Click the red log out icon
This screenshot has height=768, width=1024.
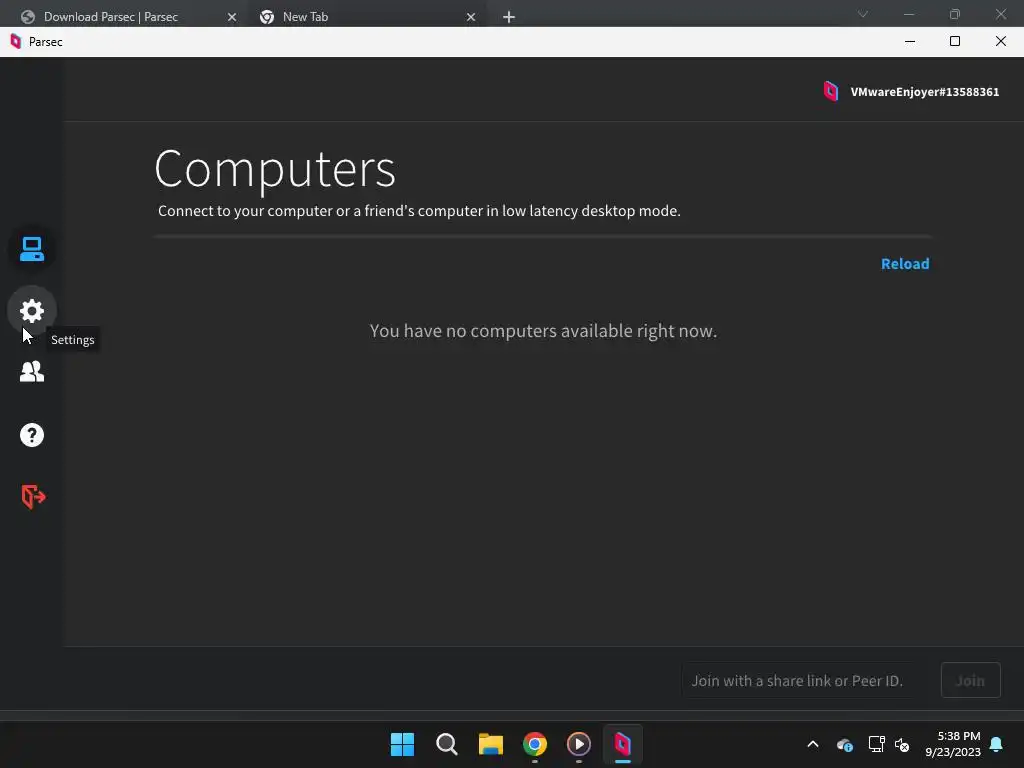point(33,496)
